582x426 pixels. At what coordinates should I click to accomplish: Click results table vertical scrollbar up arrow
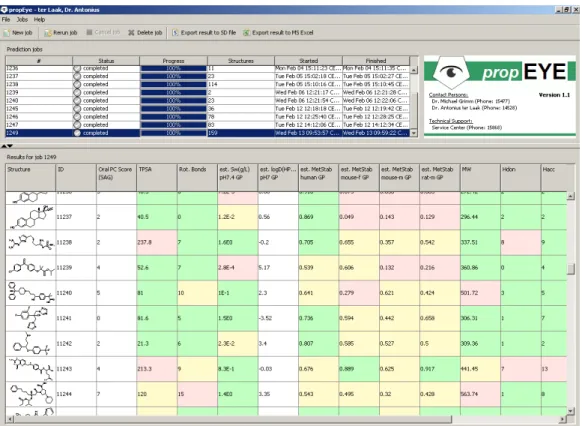point(571,196)
